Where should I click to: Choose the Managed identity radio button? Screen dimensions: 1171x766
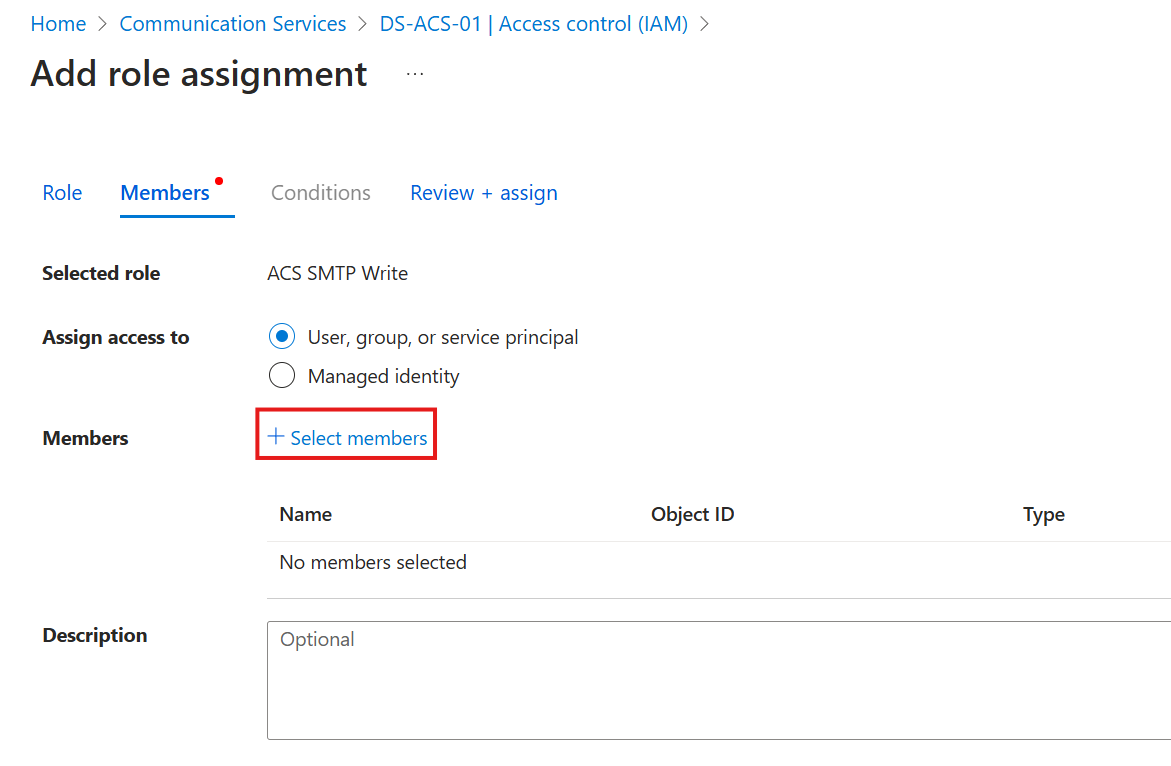pos(282,376)
